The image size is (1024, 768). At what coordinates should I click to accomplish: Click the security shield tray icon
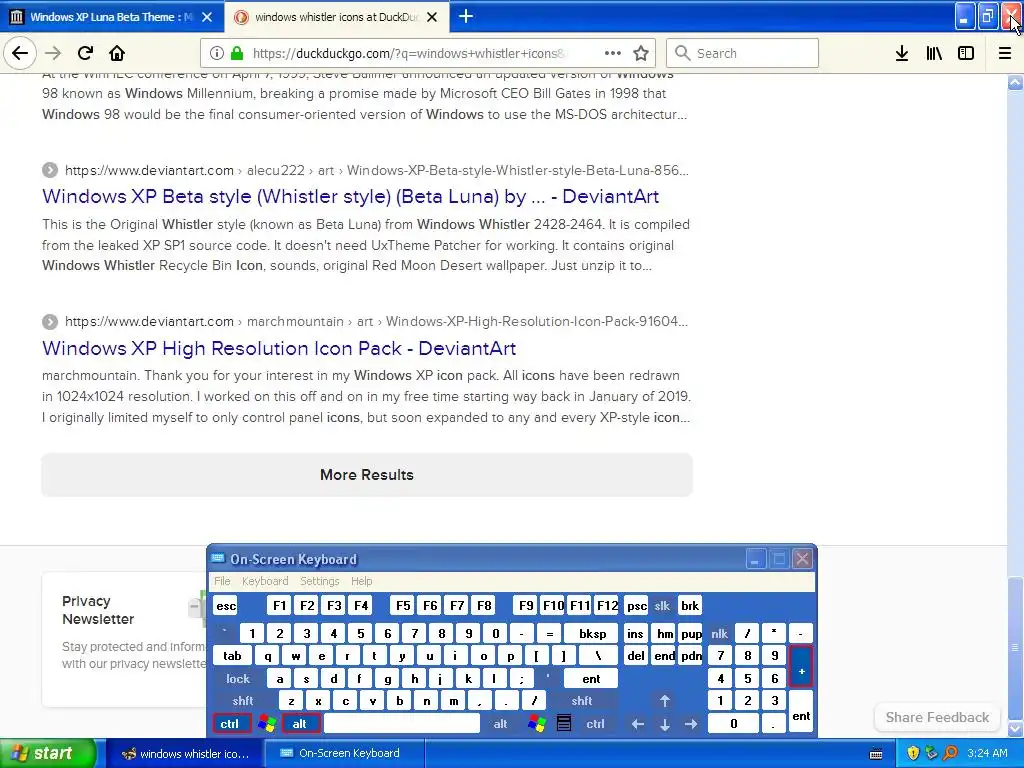[x=913, y=753]
